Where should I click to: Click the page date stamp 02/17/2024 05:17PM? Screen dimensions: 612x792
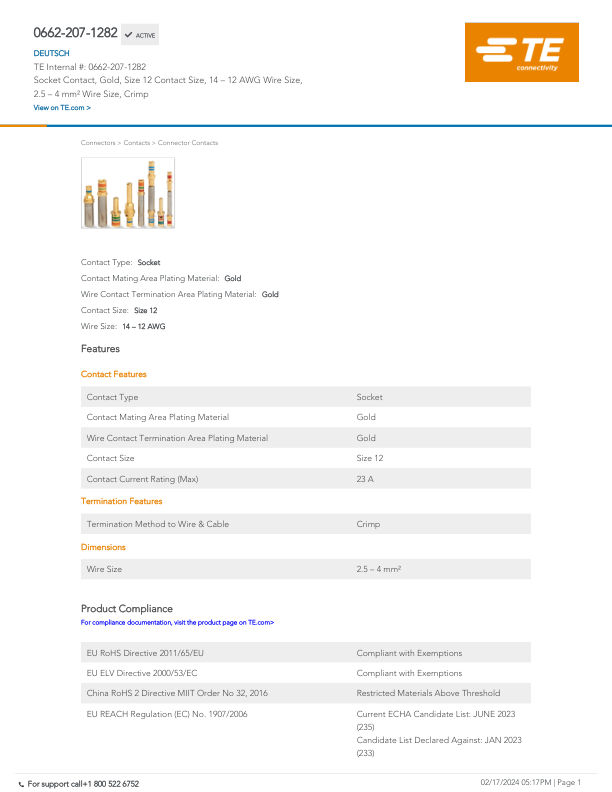click(x=516, y=782)
